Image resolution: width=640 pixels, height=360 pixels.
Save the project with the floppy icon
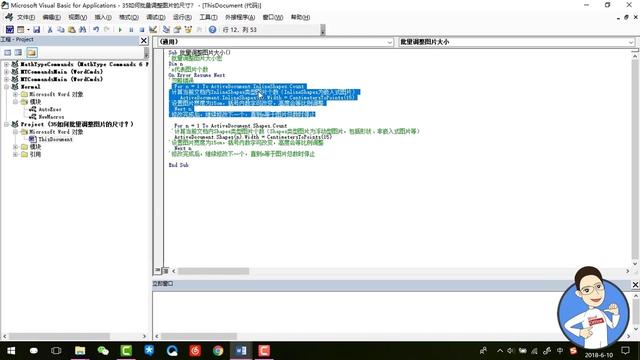[x=36, y=29]
